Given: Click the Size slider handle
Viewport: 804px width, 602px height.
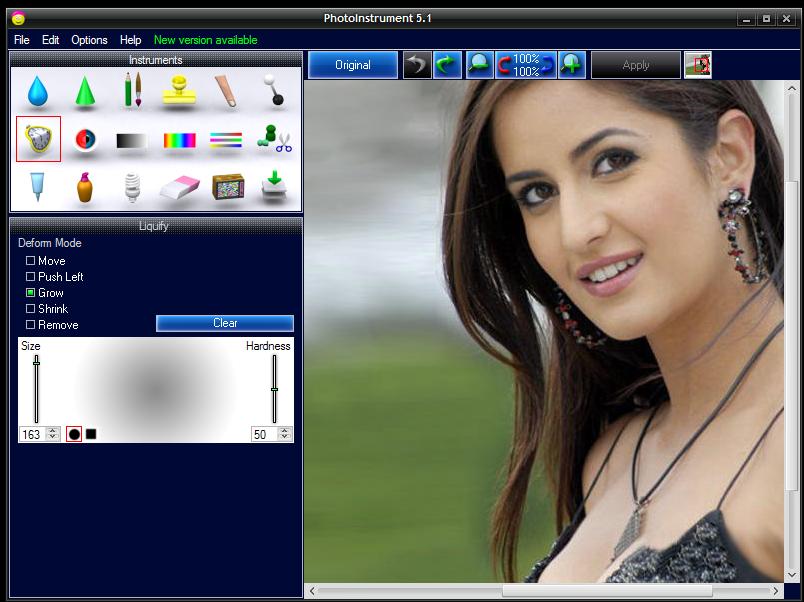Looking at the screenshot, I should 36,363.
